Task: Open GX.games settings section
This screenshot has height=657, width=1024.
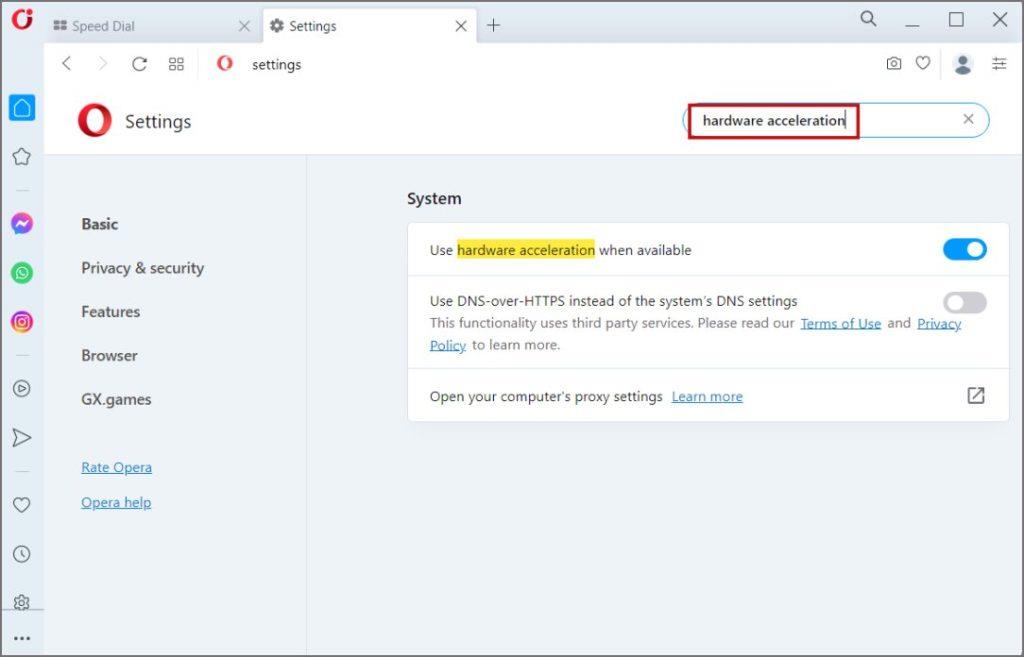Action: pos(116,399)
